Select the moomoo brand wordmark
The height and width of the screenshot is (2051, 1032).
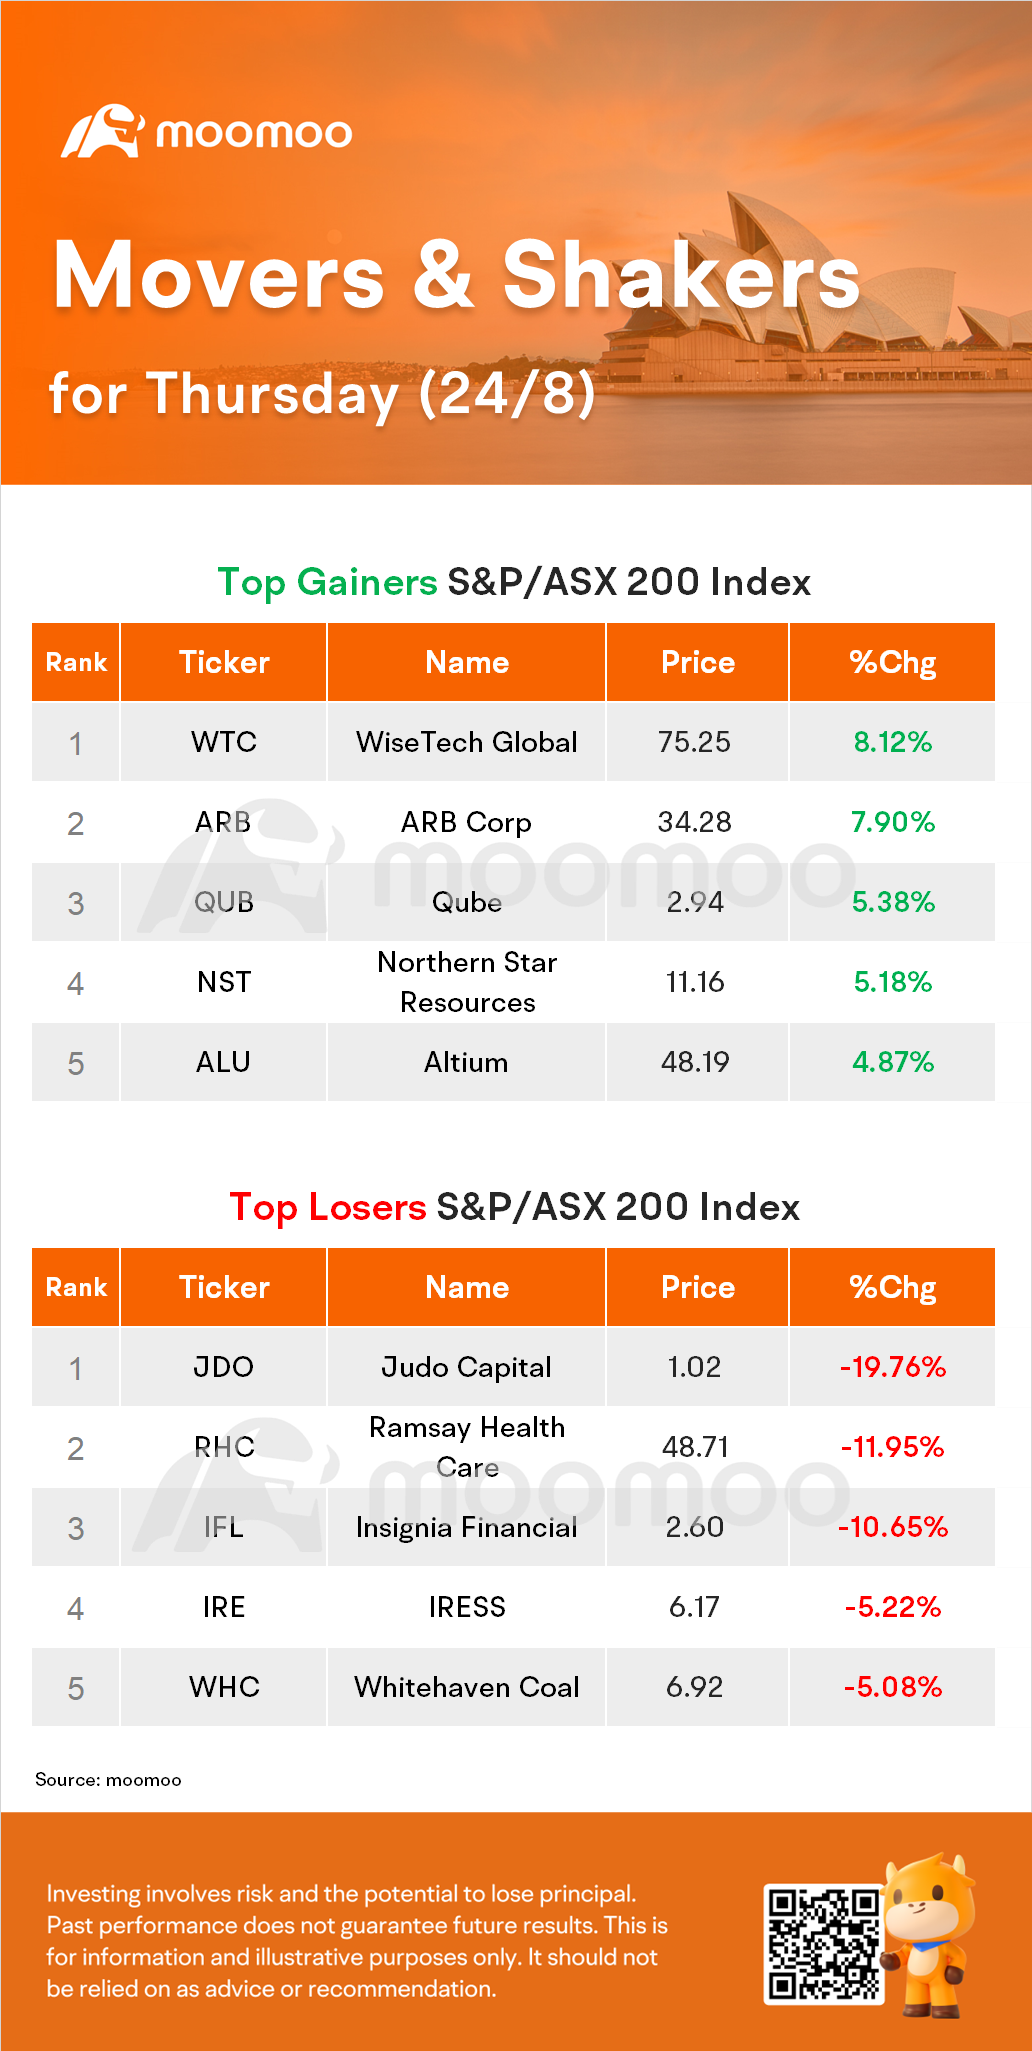254,133
